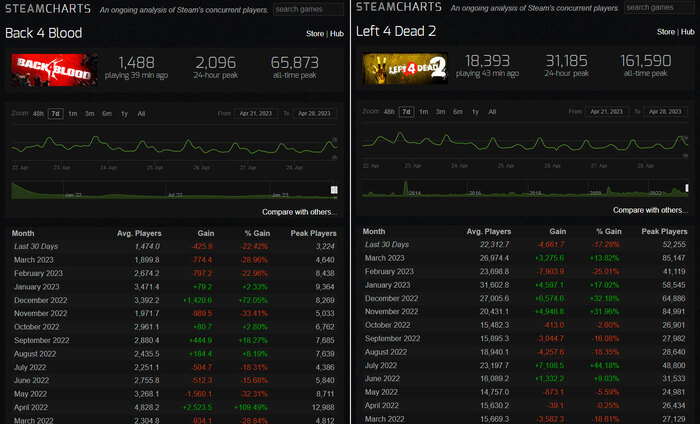Click the Left 4 Dead 2 game banner image
This screenshot has height=424, width=700.
tap(404, 69)
